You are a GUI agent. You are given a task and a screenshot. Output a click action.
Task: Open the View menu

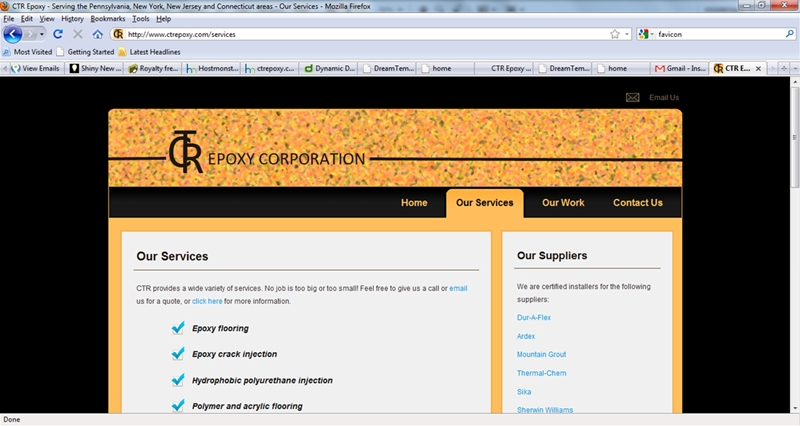(47, 19)
